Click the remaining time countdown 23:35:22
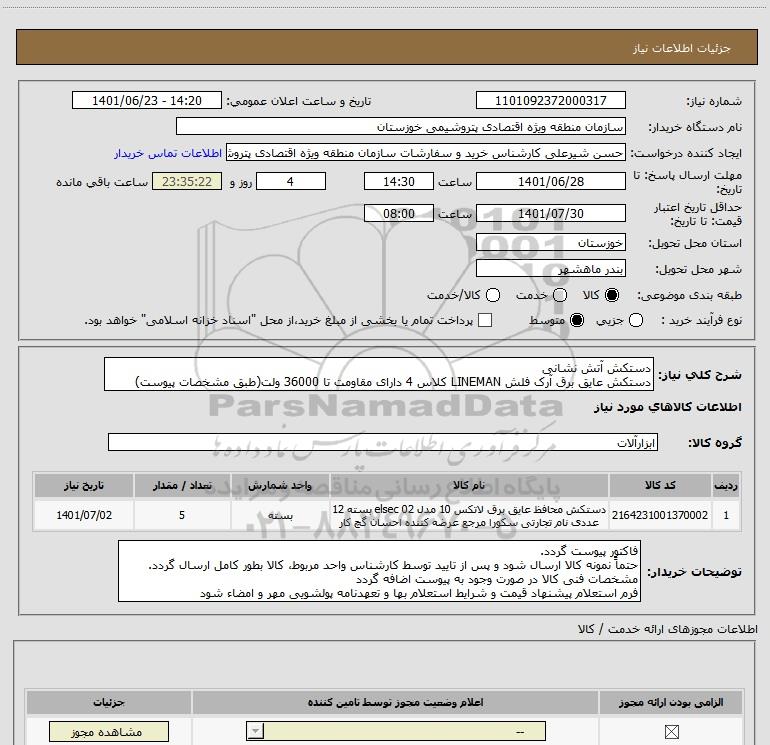Image resolution: width=770 pixels, height=745 pixels. pyautogui.click(x=187, y=182)
